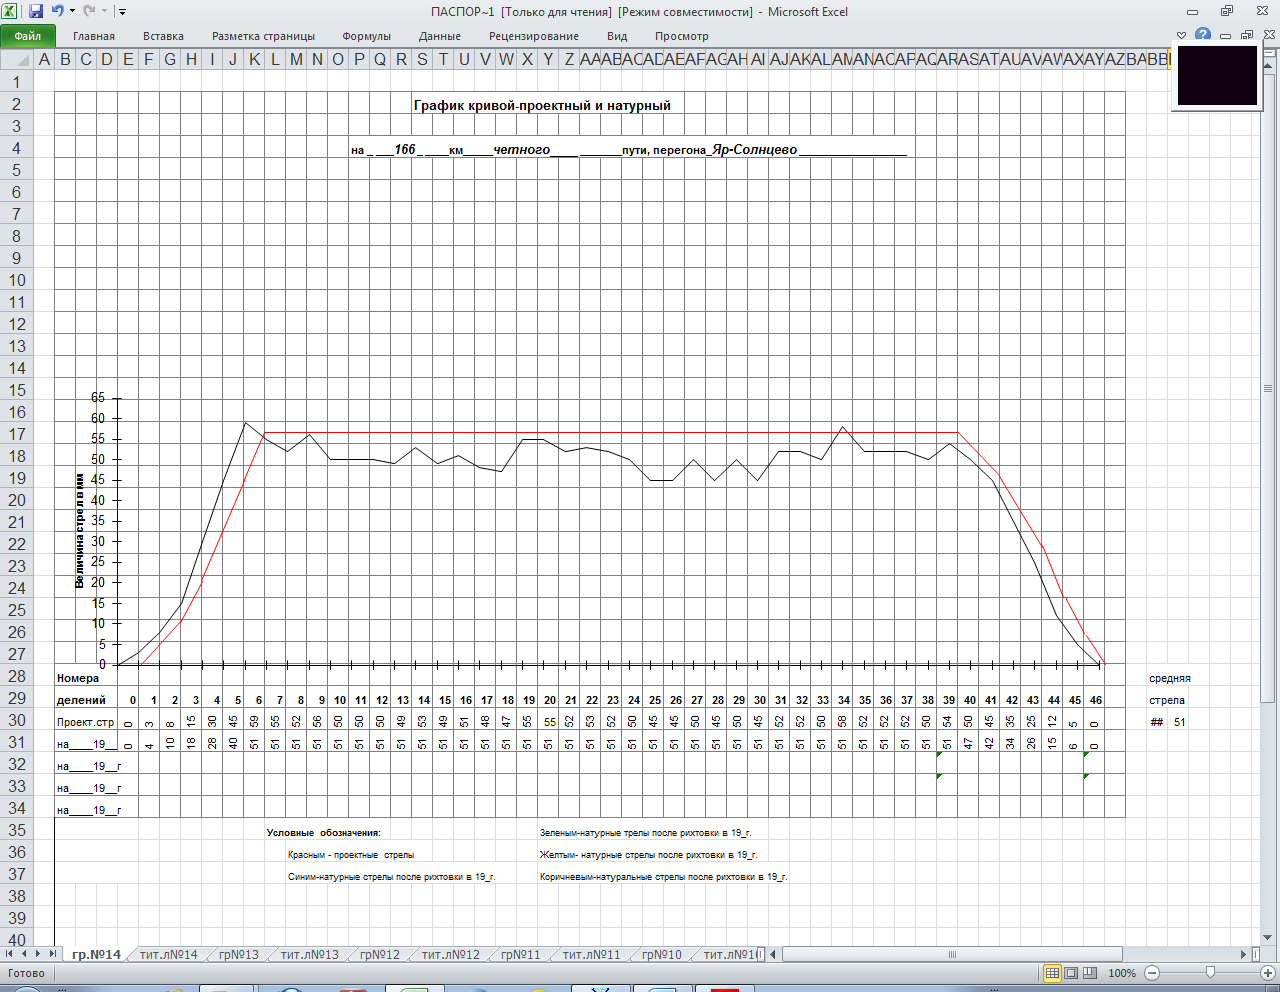Open the Формулы ribbon tab
Image resolution: width=1280 pixels, height=992 pixels.
click(x=366, y=36)
